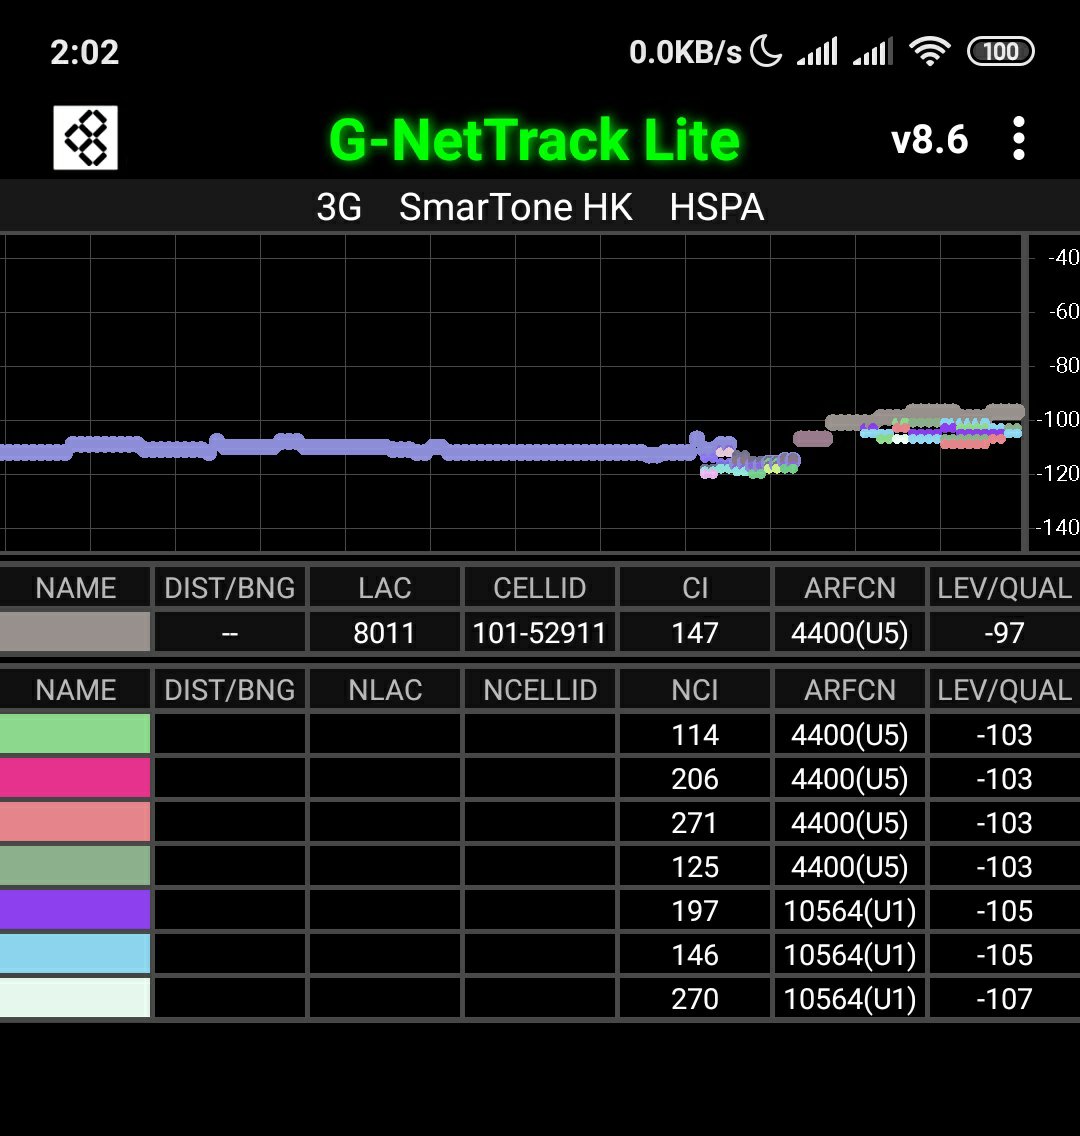Tap the purple swatch for NCI 197
This screenshot has width=1080, height=1136.
click(x=75, y=910)
